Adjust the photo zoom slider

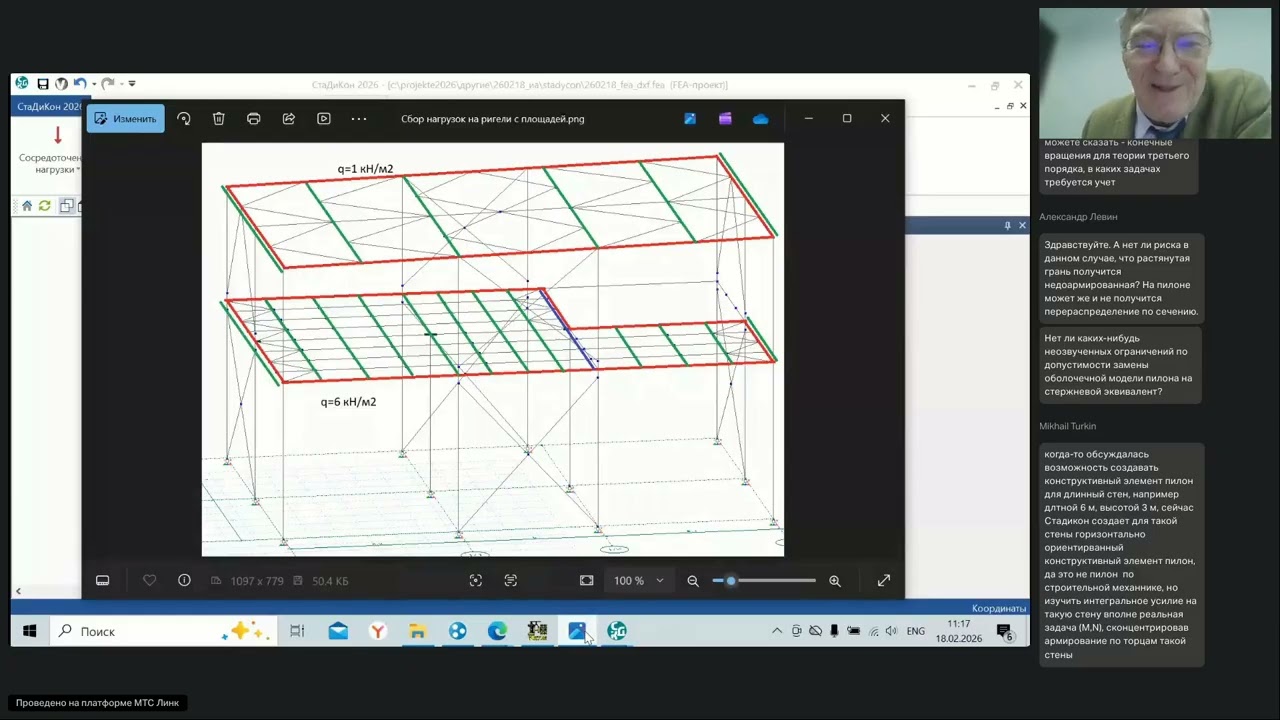point(764,580)
